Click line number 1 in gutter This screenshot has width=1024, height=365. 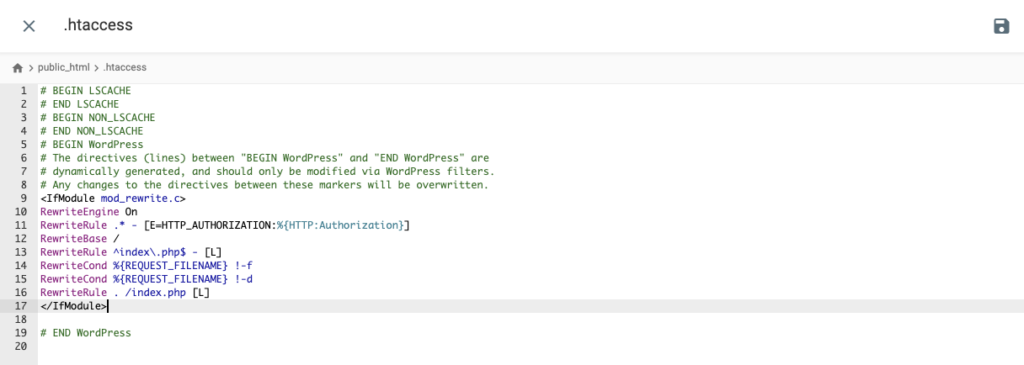[x=24, y=91]
